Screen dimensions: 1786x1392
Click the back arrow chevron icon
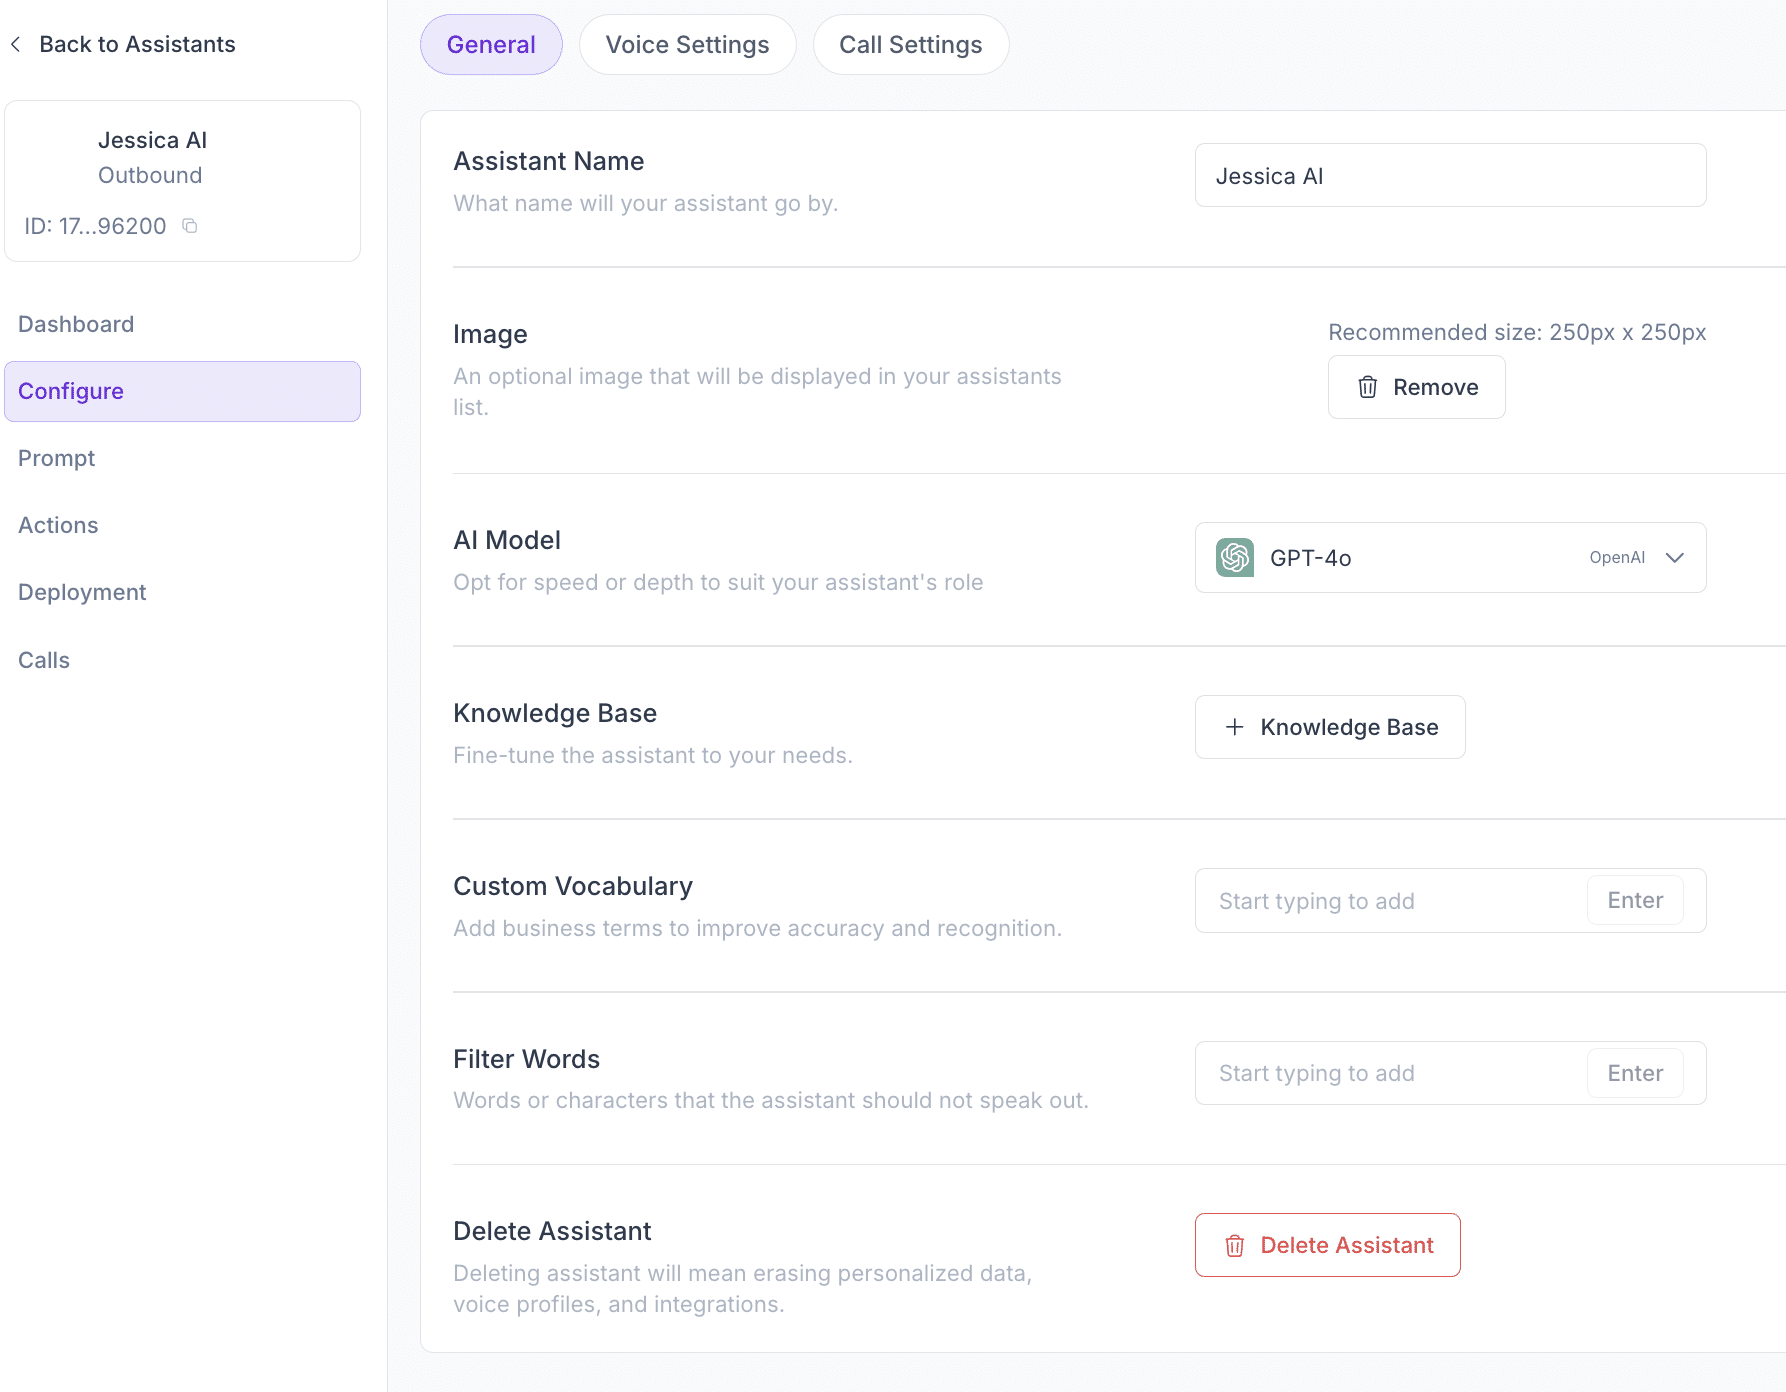click(x=16, y=44)
